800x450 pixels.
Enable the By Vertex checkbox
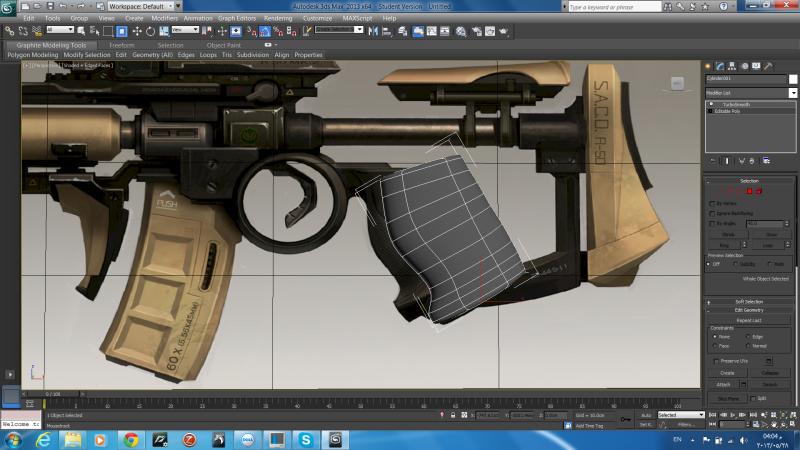coord(712,202)
